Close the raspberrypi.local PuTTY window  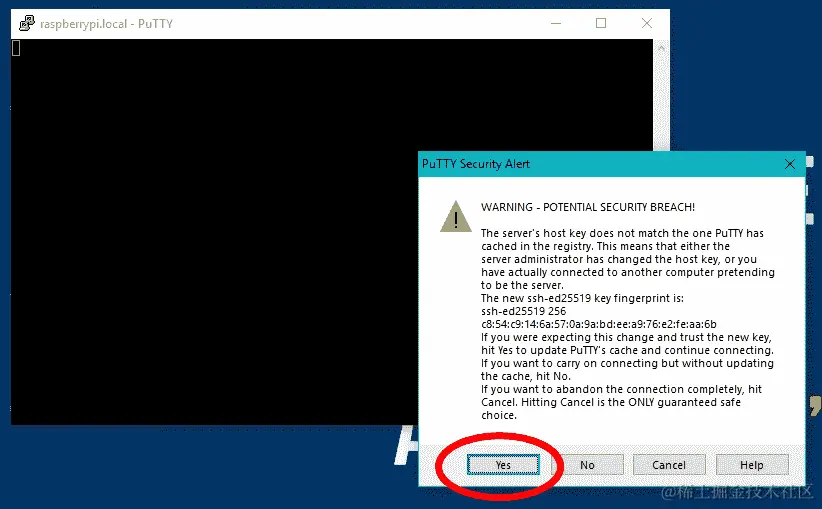point(647,24)
